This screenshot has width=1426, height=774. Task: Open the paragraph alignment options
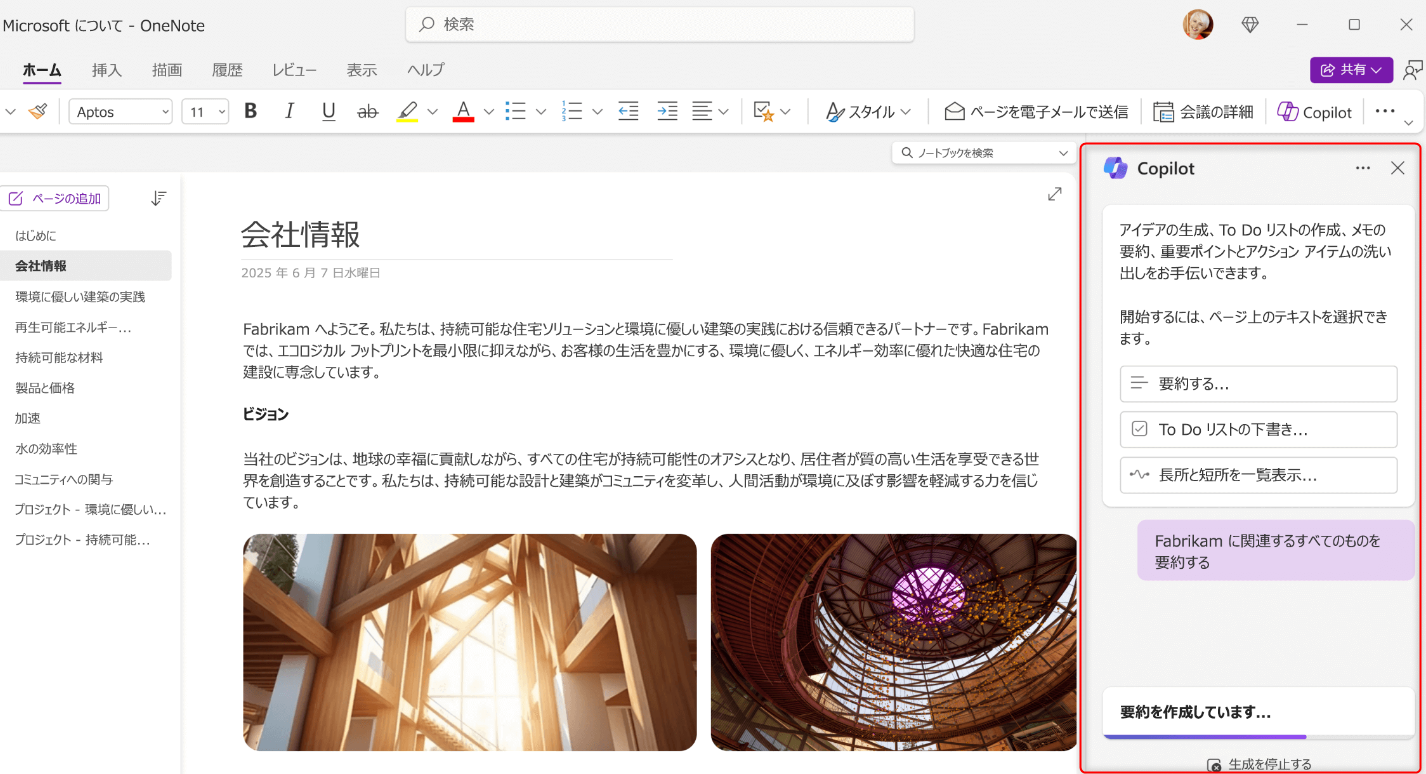(x=711, y=112)
